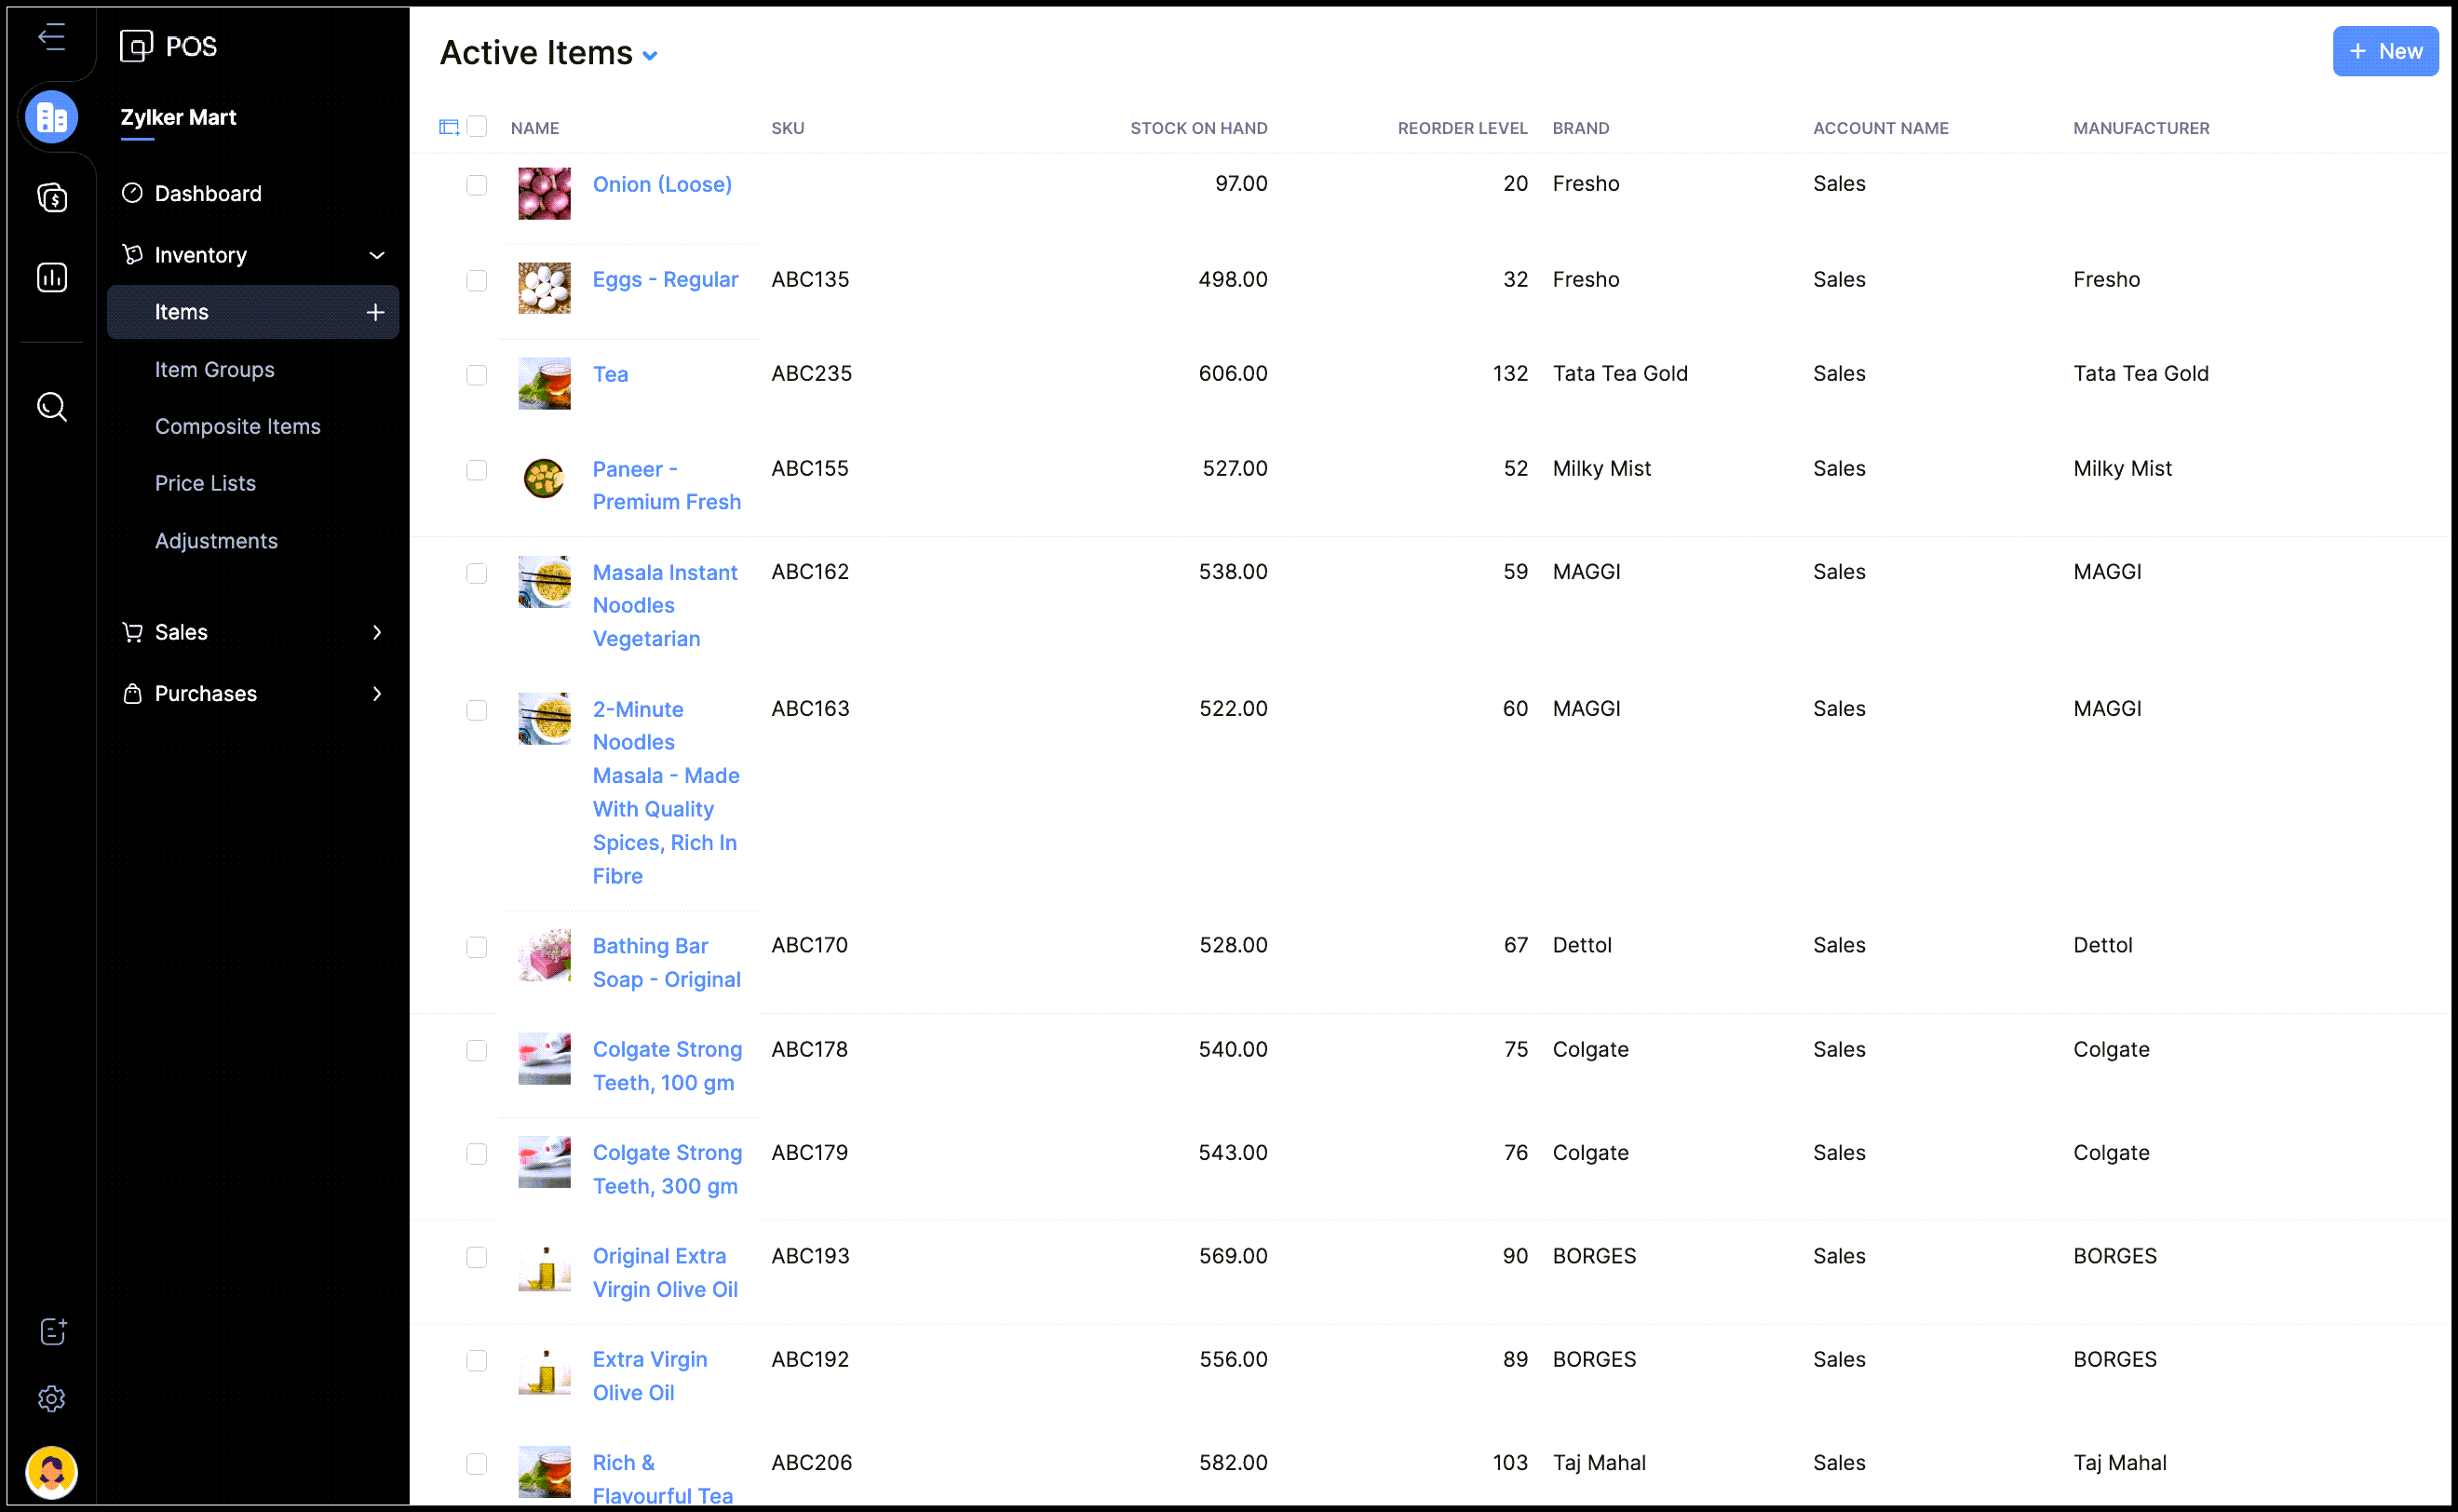Go to Item Groups in the sidebar

(x=214, y=369)
